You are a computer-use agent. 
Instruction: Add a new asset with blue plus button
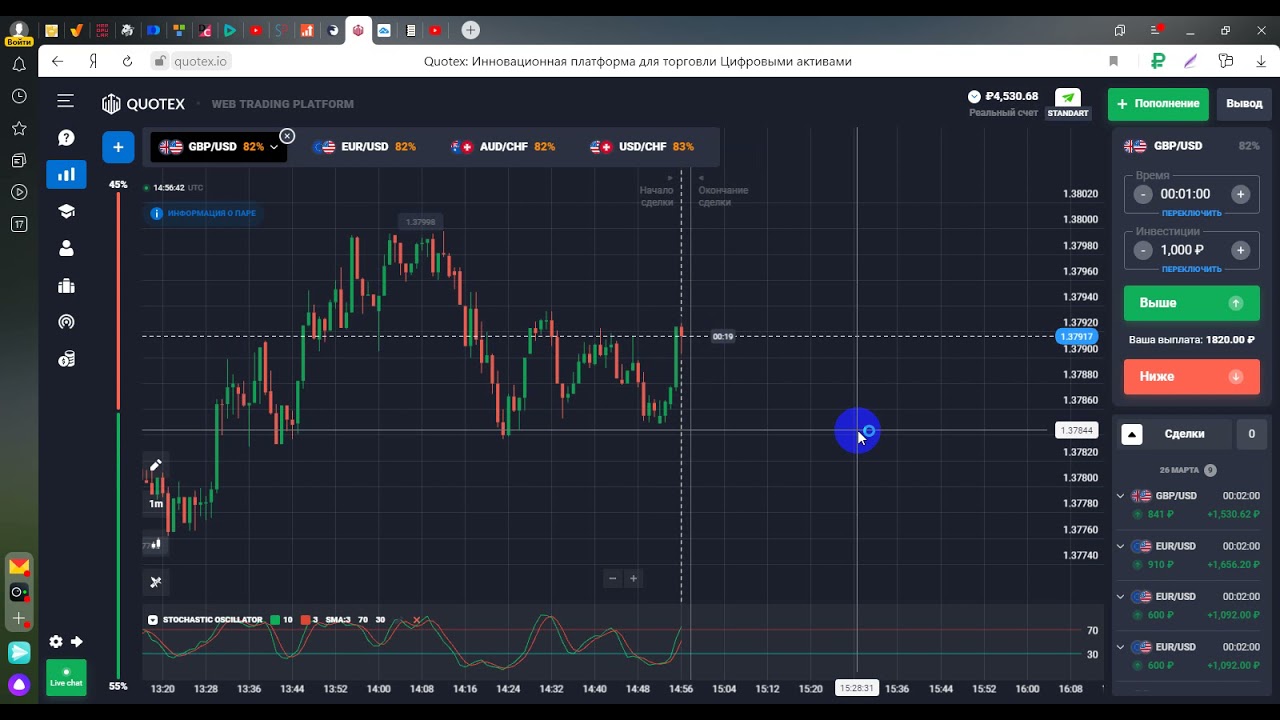[x=118, y=147]
